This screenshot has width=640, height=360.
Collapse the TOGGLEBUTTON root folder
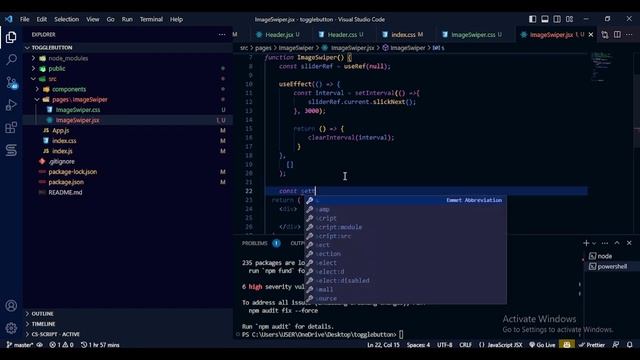(51, 48)
